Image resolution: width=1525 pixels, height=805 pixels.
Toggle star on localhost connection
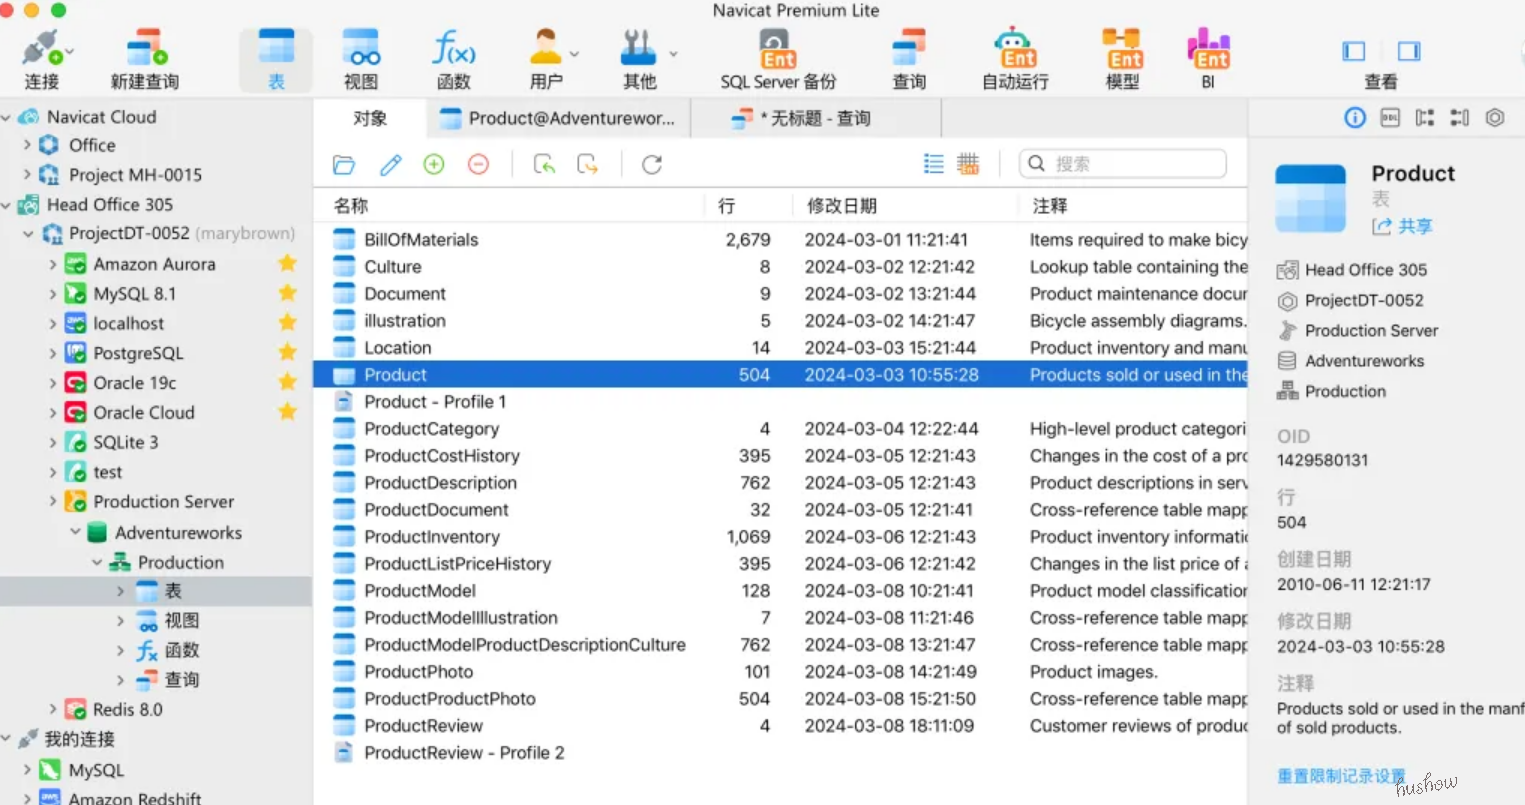coord(288,323)
